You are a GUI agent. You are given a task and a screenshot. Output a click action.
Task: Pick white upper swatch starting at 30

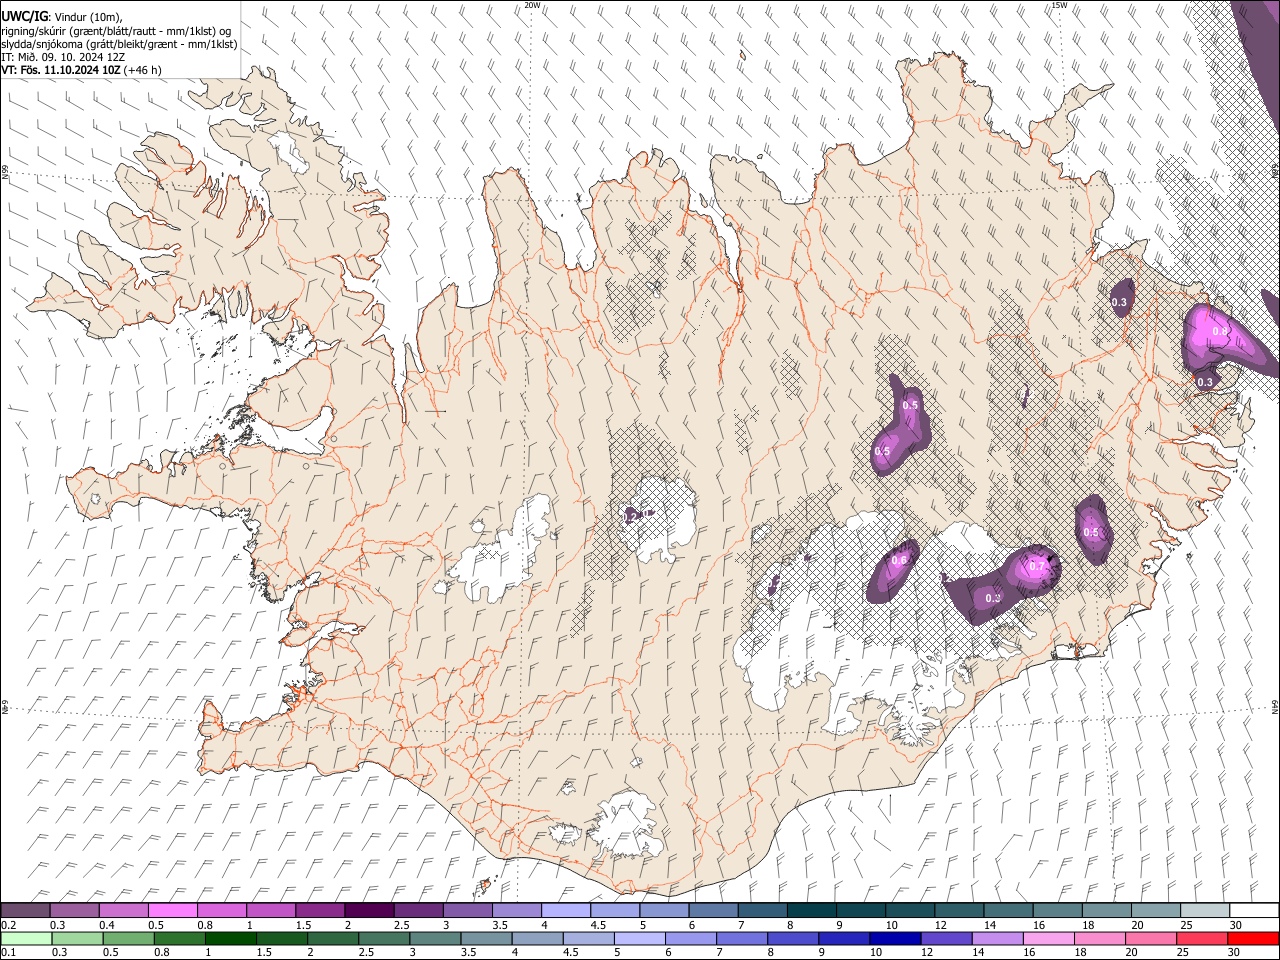(x=1254, y=911)
